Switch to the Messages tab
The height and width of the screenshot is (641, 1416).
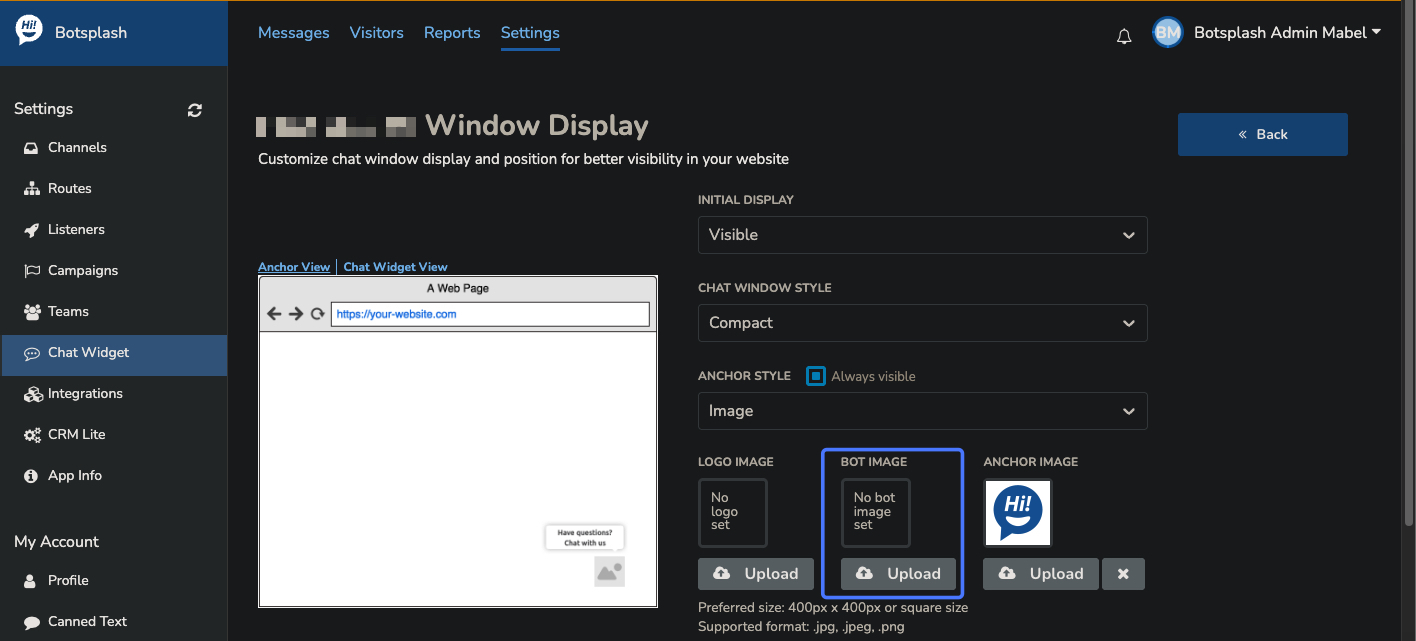[293, 33]
